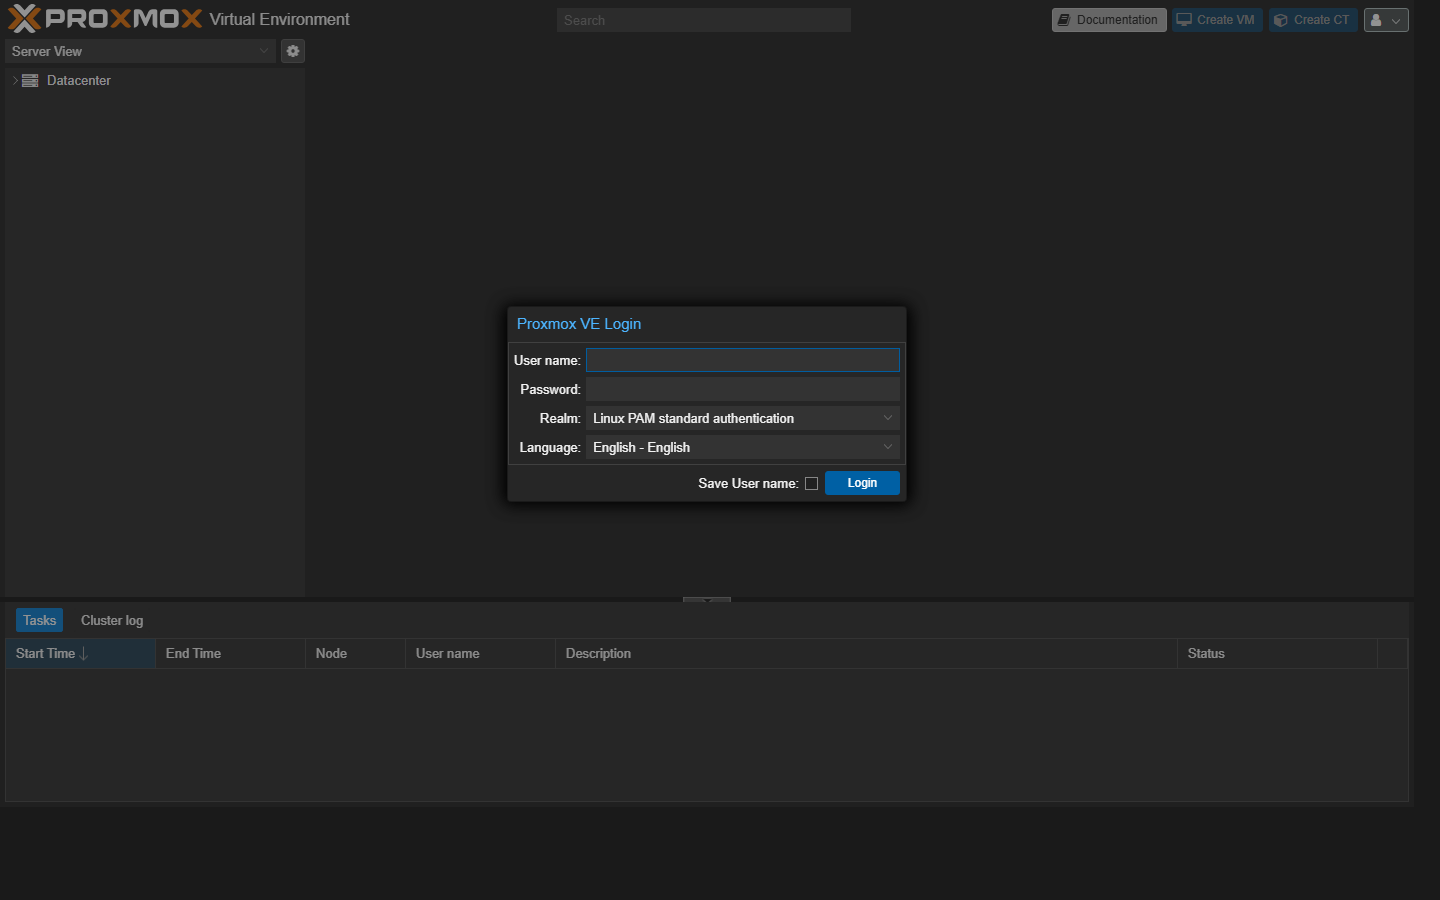Click Create VM button
The width and height of the screenshot is (1440, 900).
click(x=1217, y=20)
